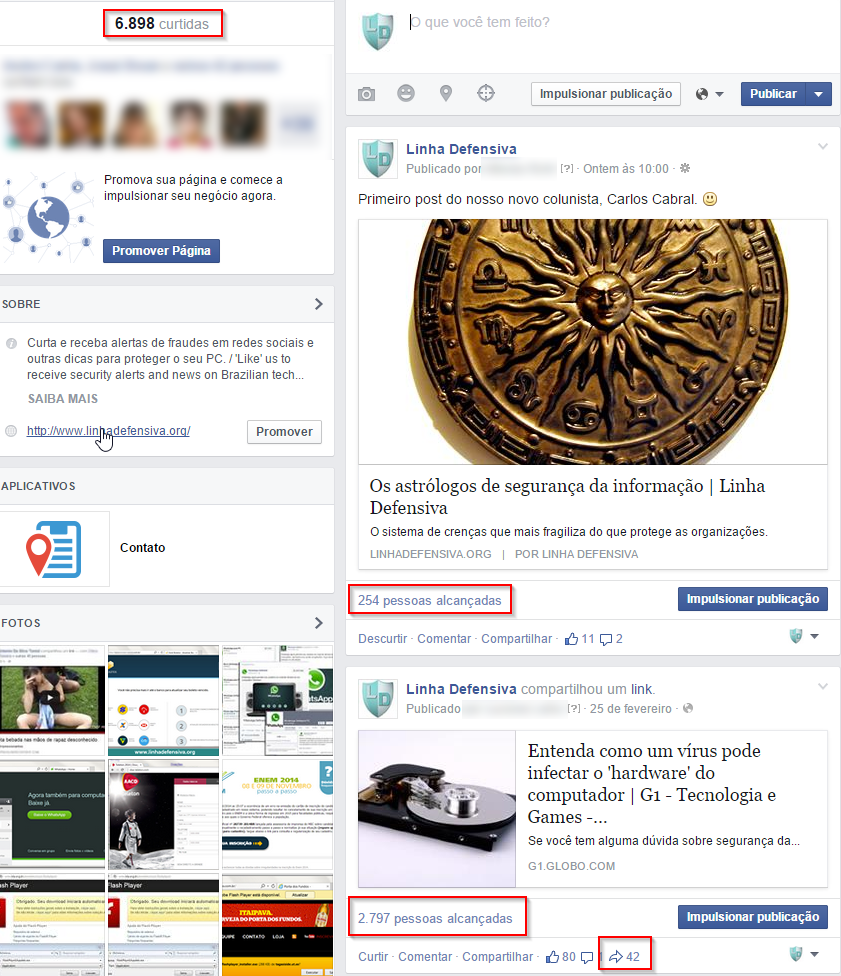Viewport: 841px width, 976px height.
Task: Click the share arrow icon showing 42
Action: click(615, 957)
